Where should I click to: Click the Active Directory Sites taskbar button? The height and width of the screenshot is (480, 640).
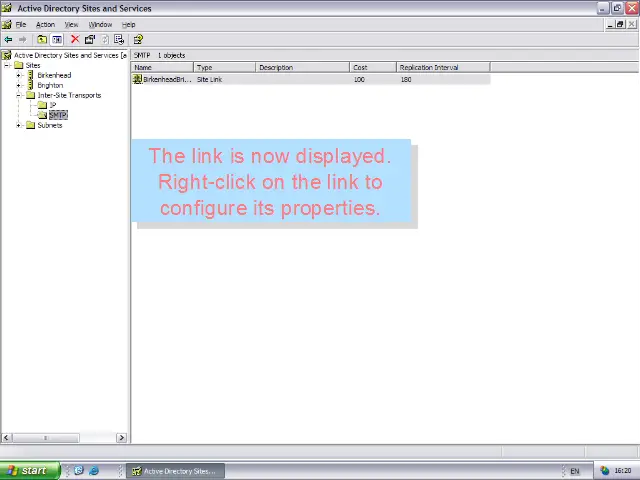click(x=176, y=471)
